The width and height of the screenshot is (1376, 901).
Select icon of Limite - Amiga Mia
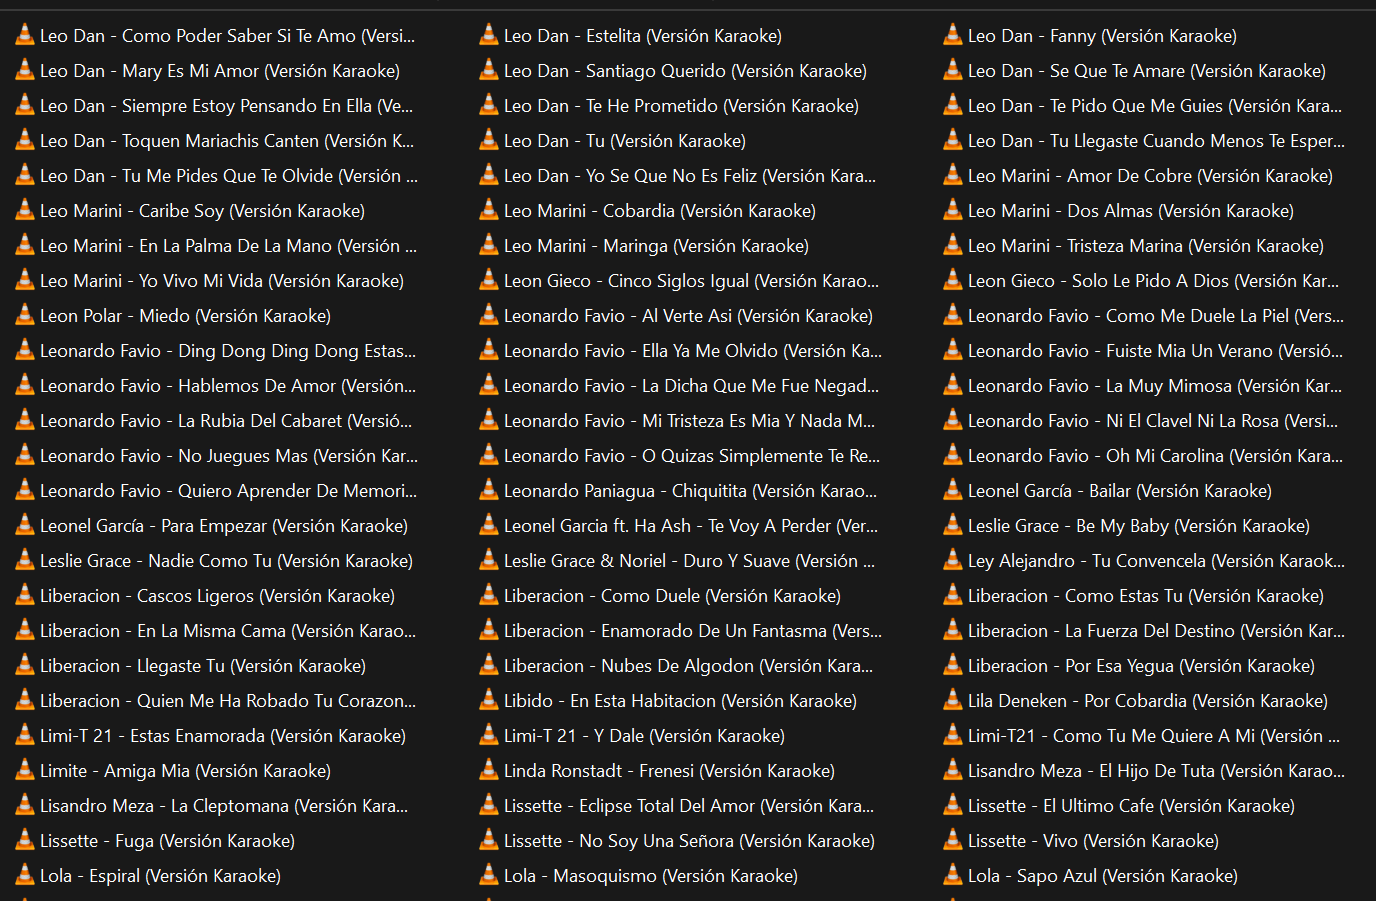(x=25, y=770)
